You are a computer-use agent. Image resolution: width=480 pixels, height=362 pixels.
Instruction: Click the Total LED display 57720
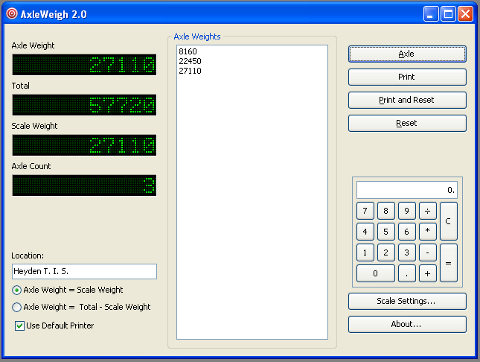(x=84, y=105)
